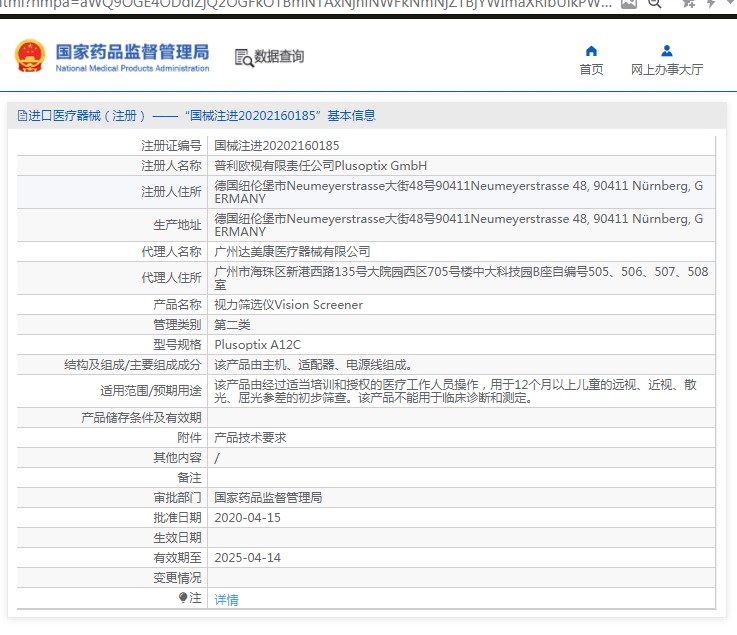
Task: Click 国家药品监督管理局 header title
Action: coord(133,52)
